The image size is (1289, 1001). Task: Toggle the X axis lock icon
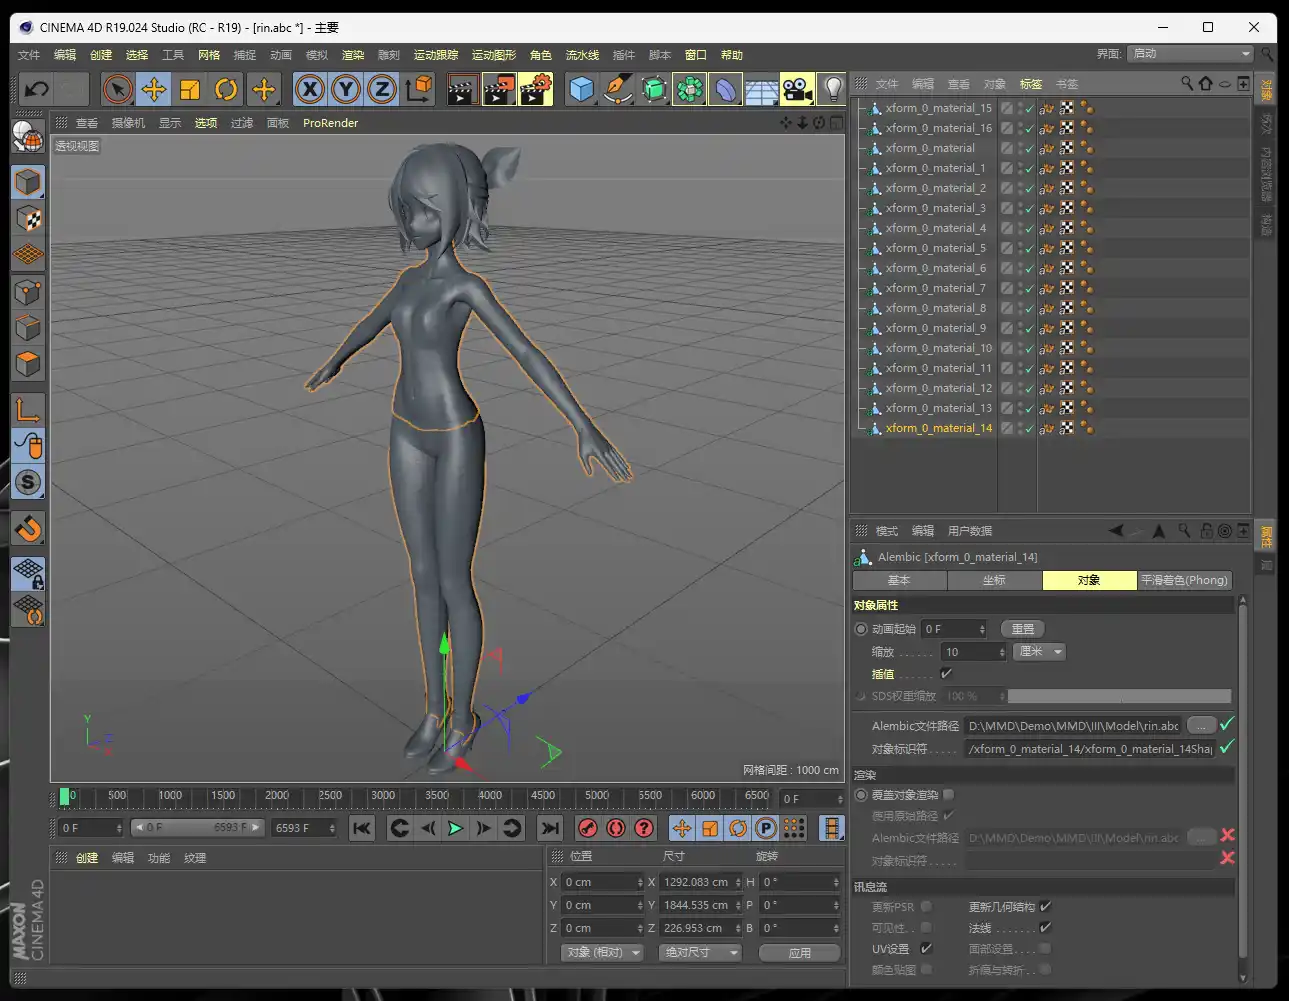[310, 89]
